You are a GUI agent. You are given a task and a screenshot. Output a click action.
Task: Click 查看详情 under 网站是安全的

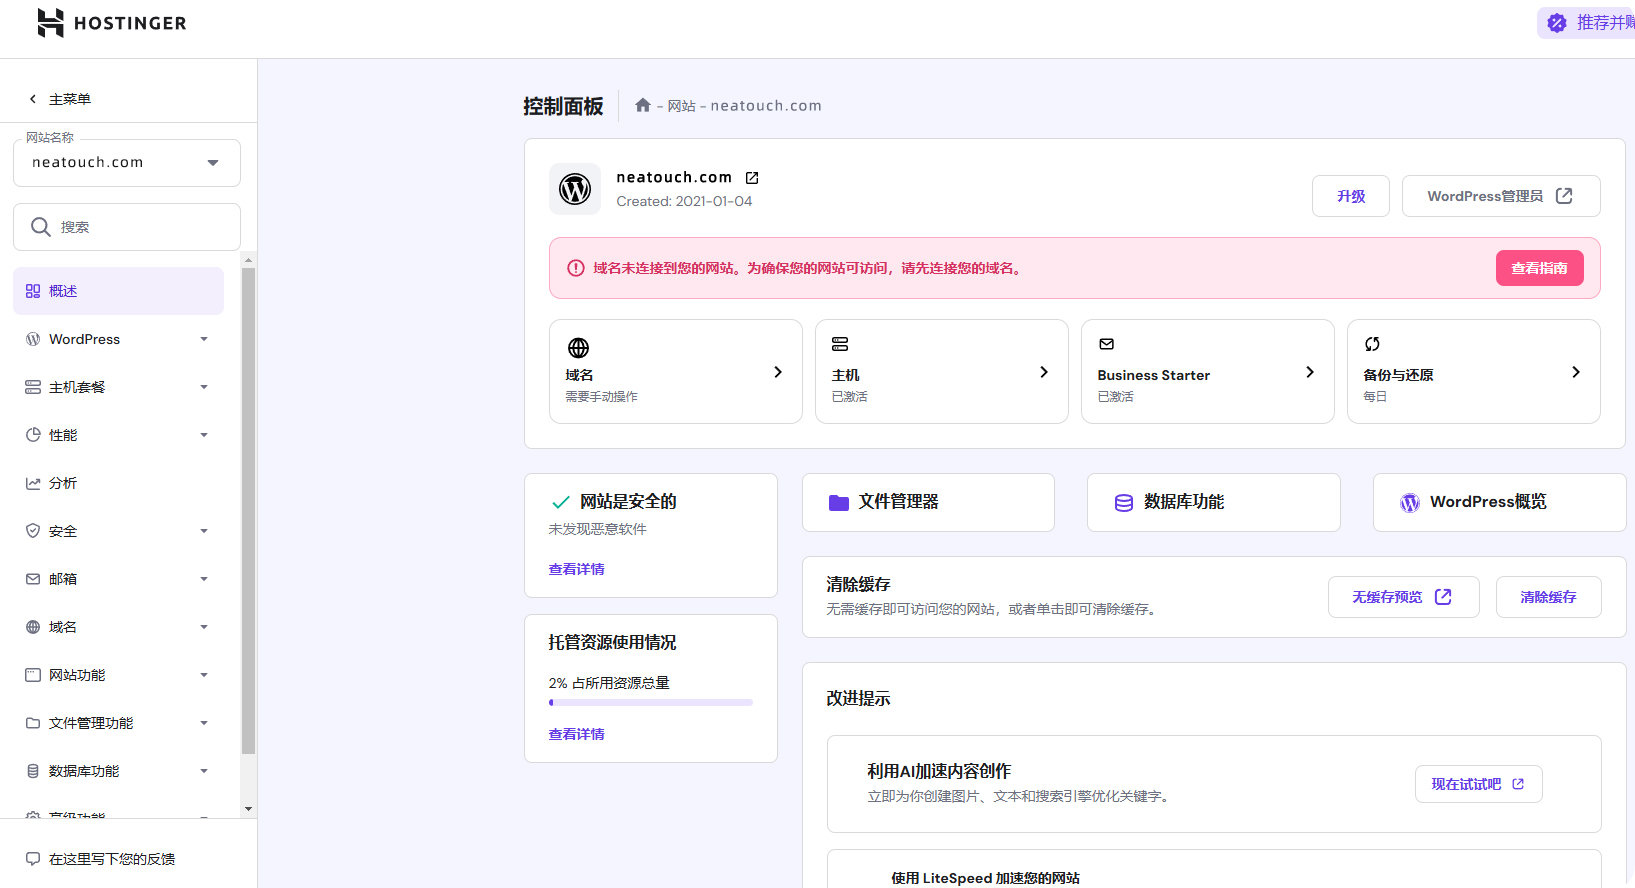pyautogui.click(x=576, y=569)
